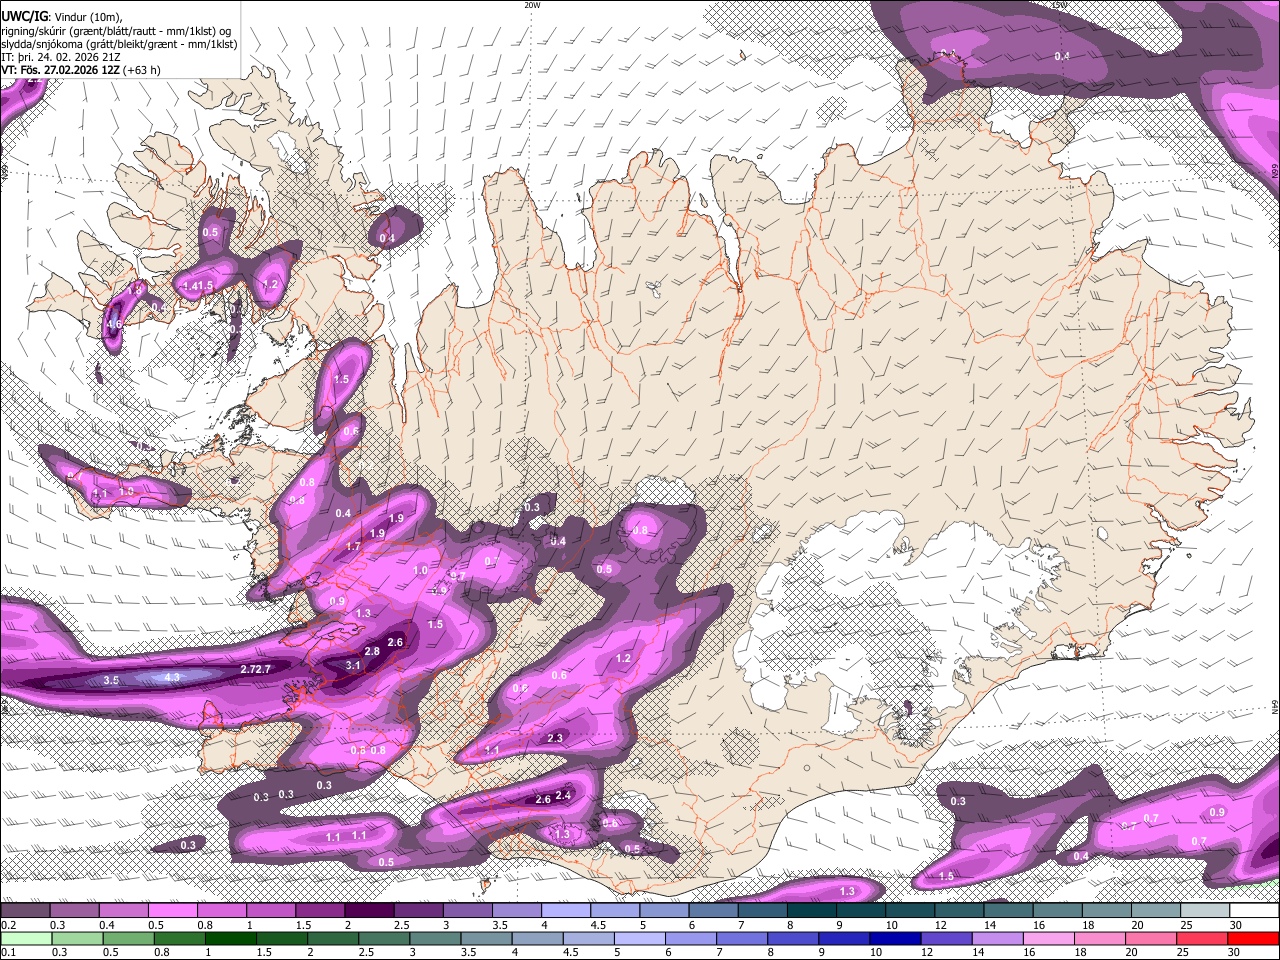Click the '4.5' label in the upper legend row
The image size is (1280, 960).
598,925
